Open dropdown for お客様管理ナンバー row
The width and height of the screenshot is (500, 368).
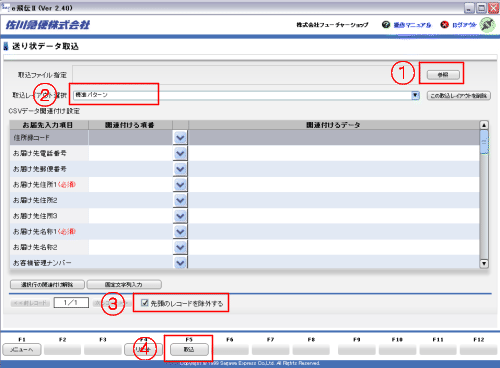180,262
